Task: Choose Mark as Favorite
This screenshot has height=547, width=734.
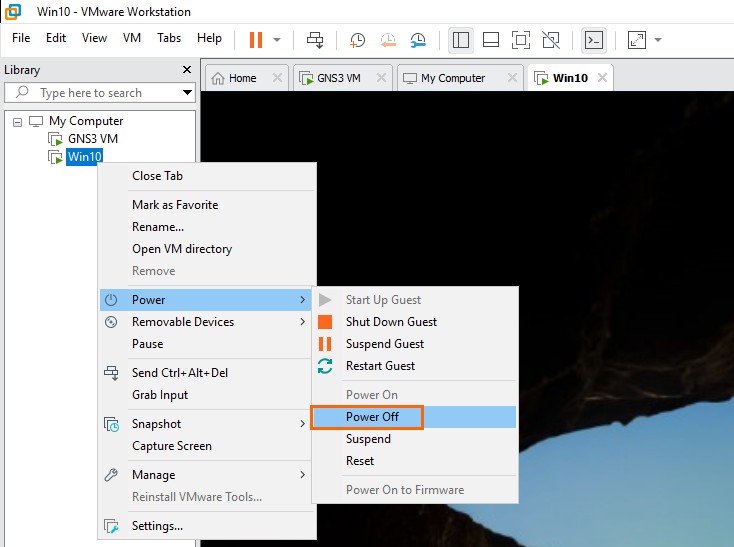Action: [x=207, y=205]
